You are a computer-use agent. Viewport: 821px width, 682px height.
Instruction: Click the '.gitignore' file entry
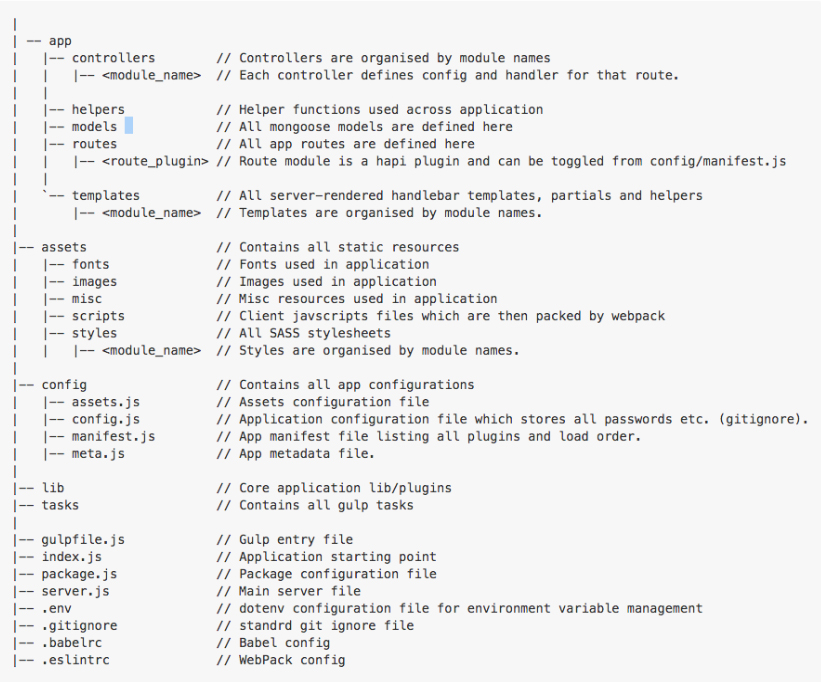pos(79,625)
